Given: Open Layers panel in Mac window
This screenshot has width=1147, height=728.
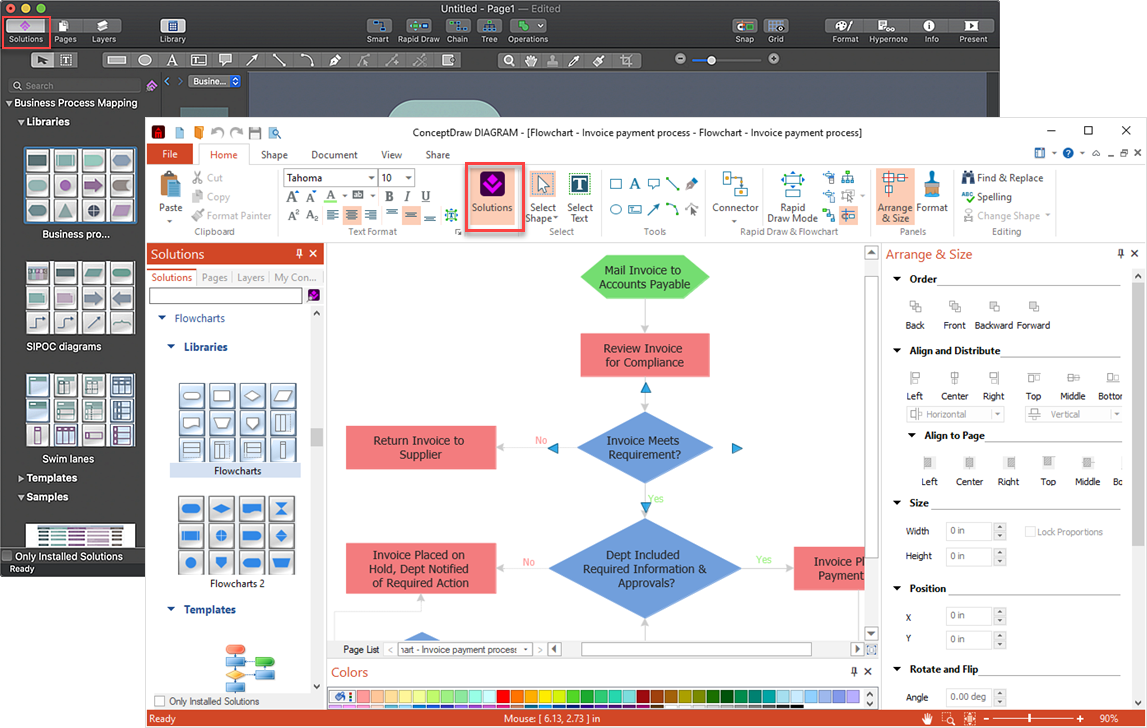Looking at the screenshot, I should click(x=103, y=31).
